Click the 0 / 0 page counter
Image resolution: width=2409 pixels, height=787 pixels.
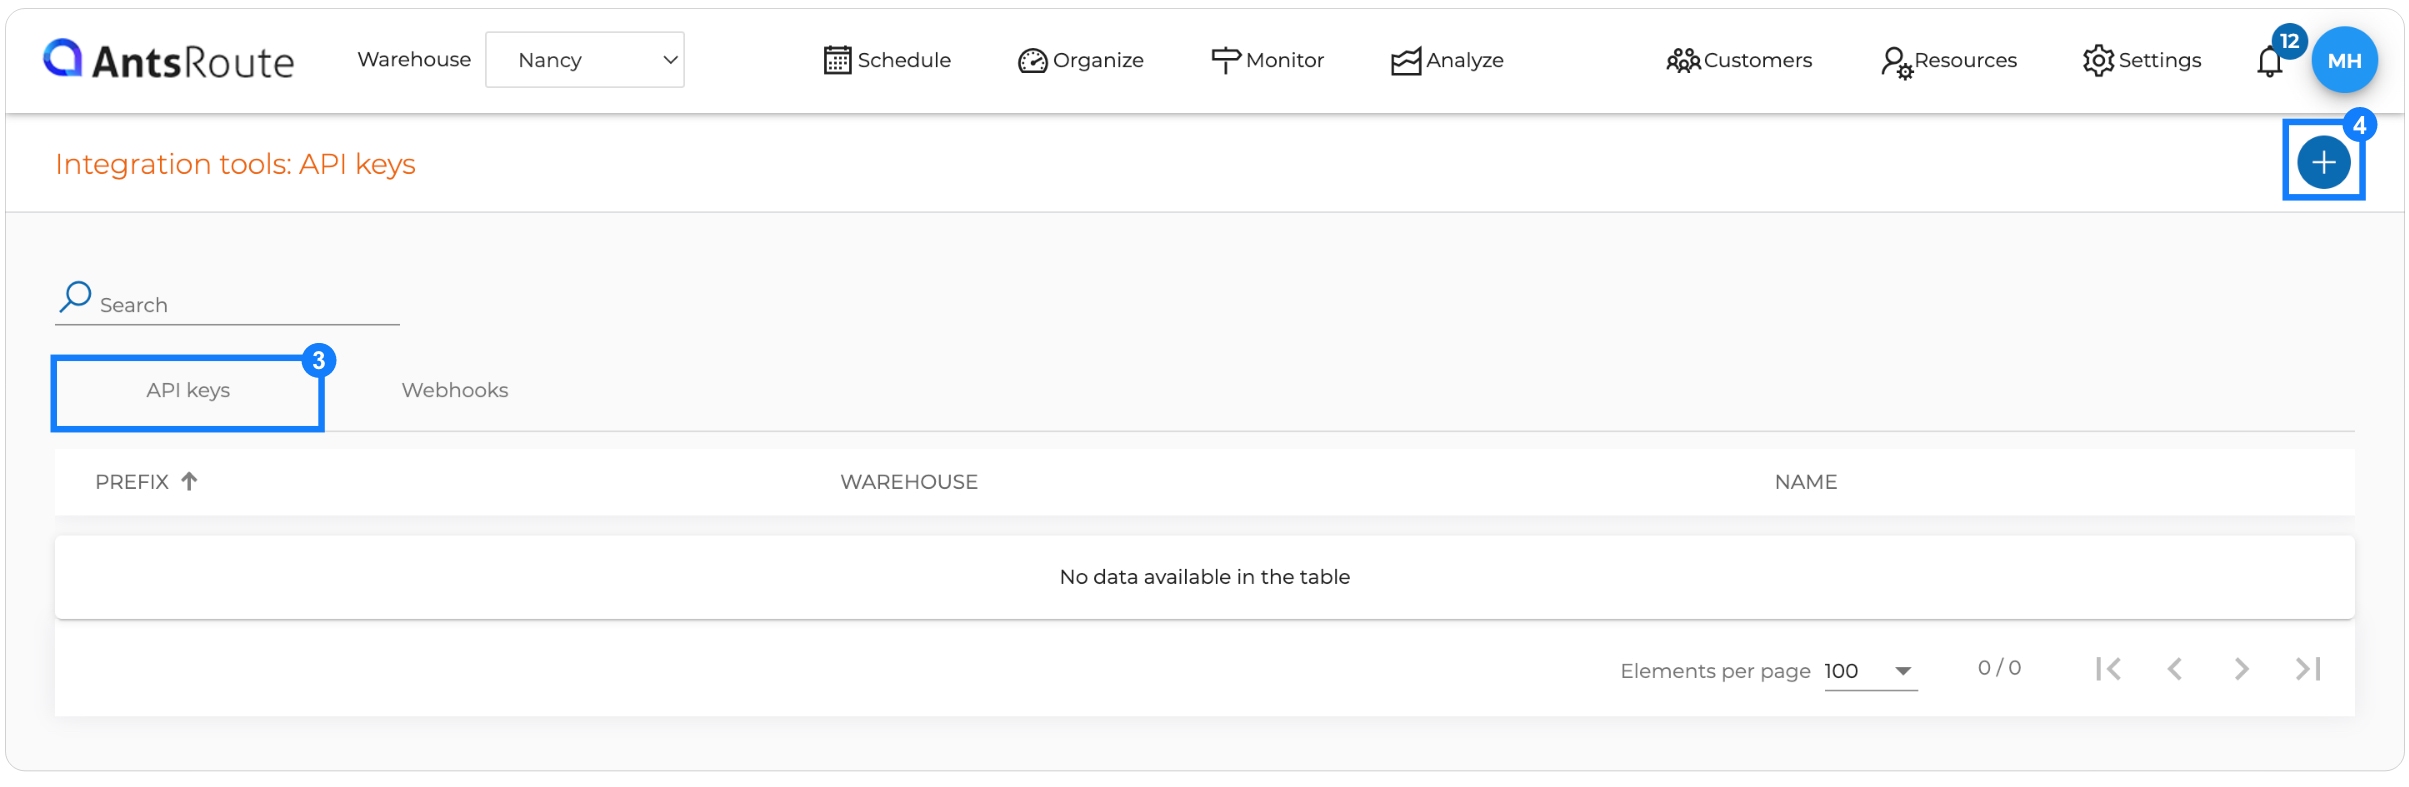[1999, 668]
